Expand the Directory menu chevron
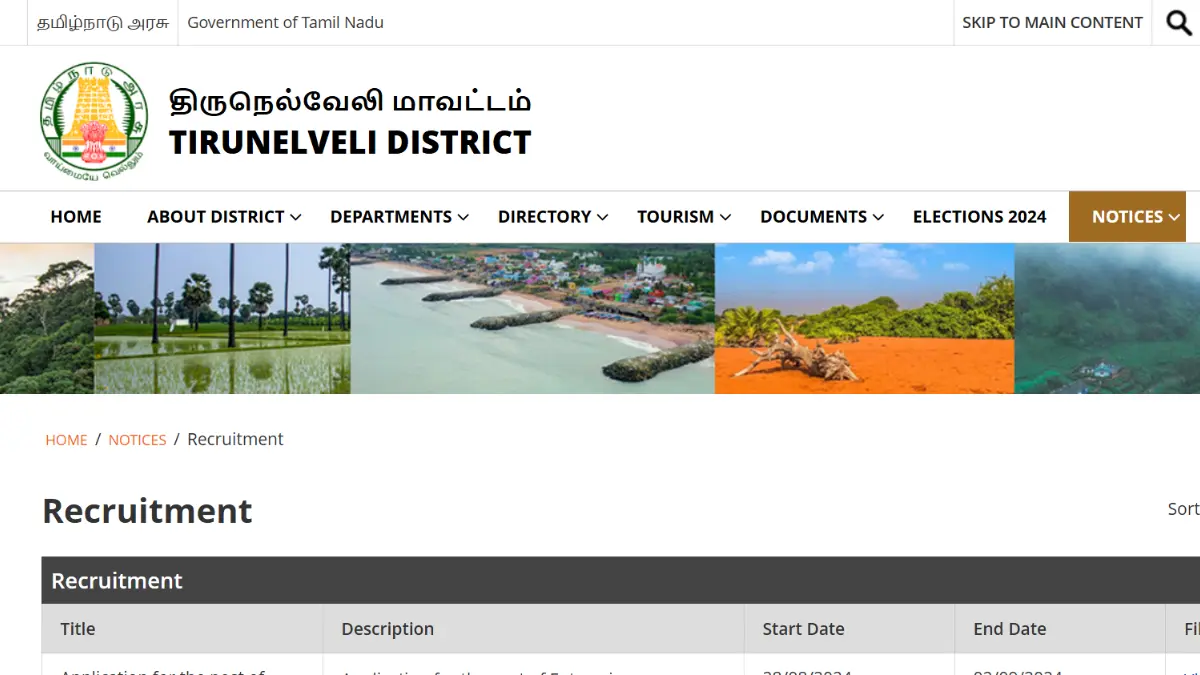 [603, 217]
